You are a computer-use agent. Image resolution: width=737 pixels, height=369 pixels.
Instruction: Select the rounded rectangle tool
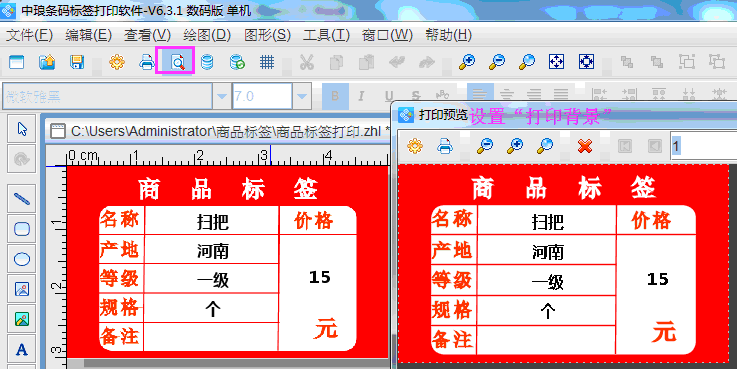tap(22, 229)
